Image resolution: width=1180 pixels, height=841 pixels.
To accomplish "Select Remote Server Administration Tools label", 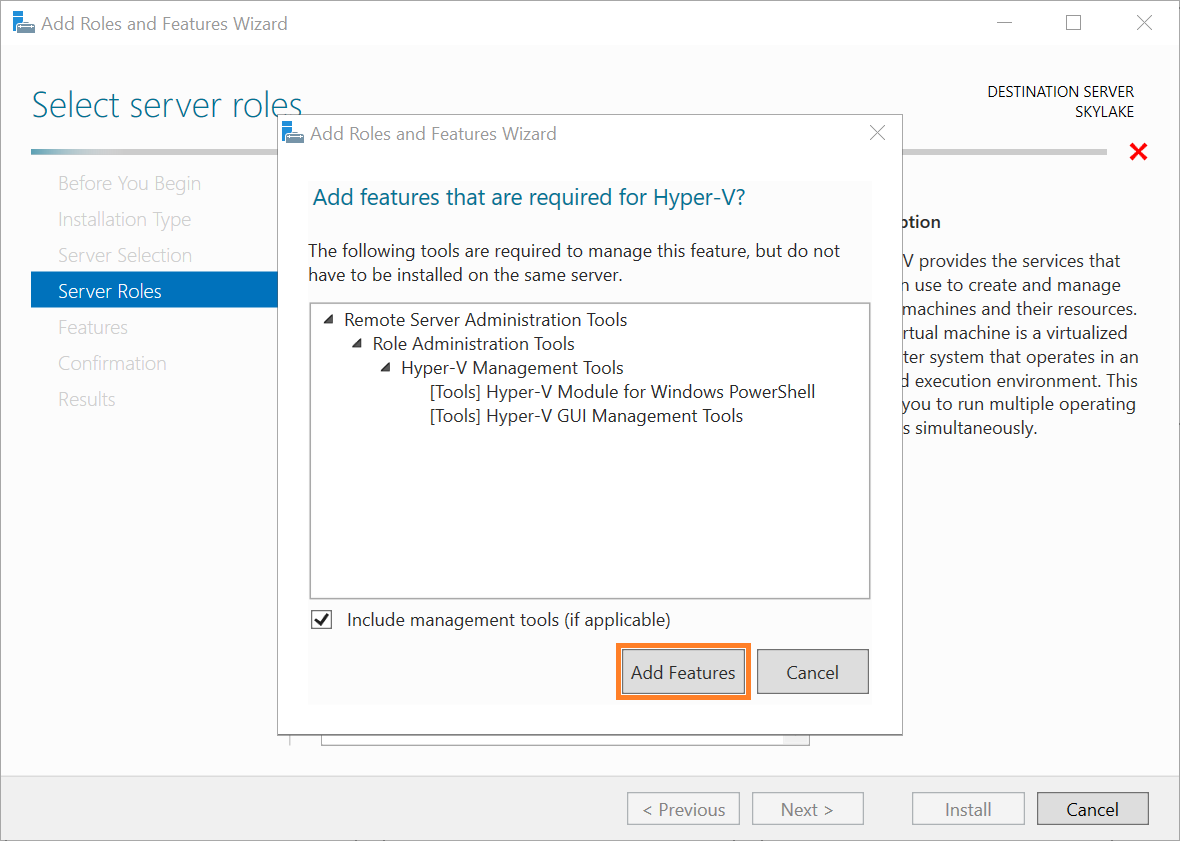I will (485, 320).
